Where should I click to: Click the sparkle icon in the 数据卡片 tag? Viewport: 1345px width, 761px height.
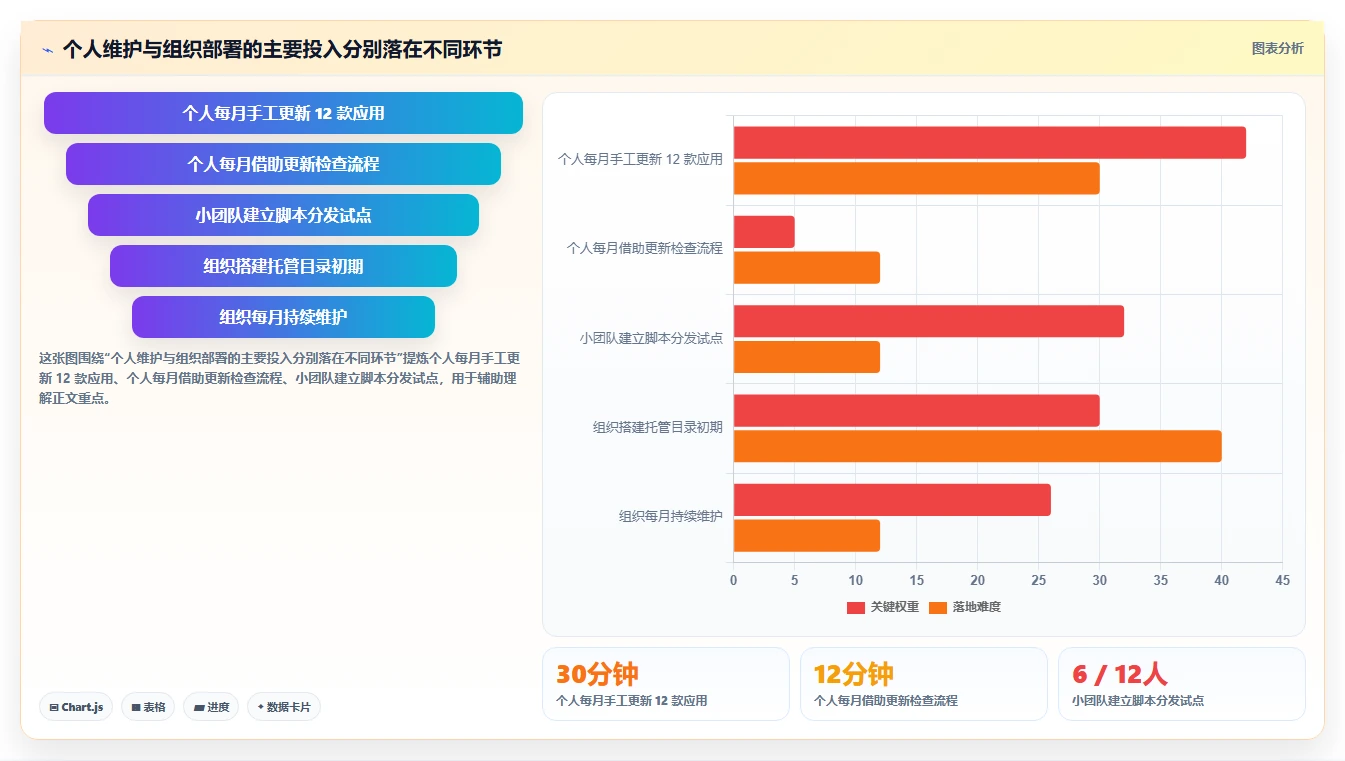[x=261, y=707]
